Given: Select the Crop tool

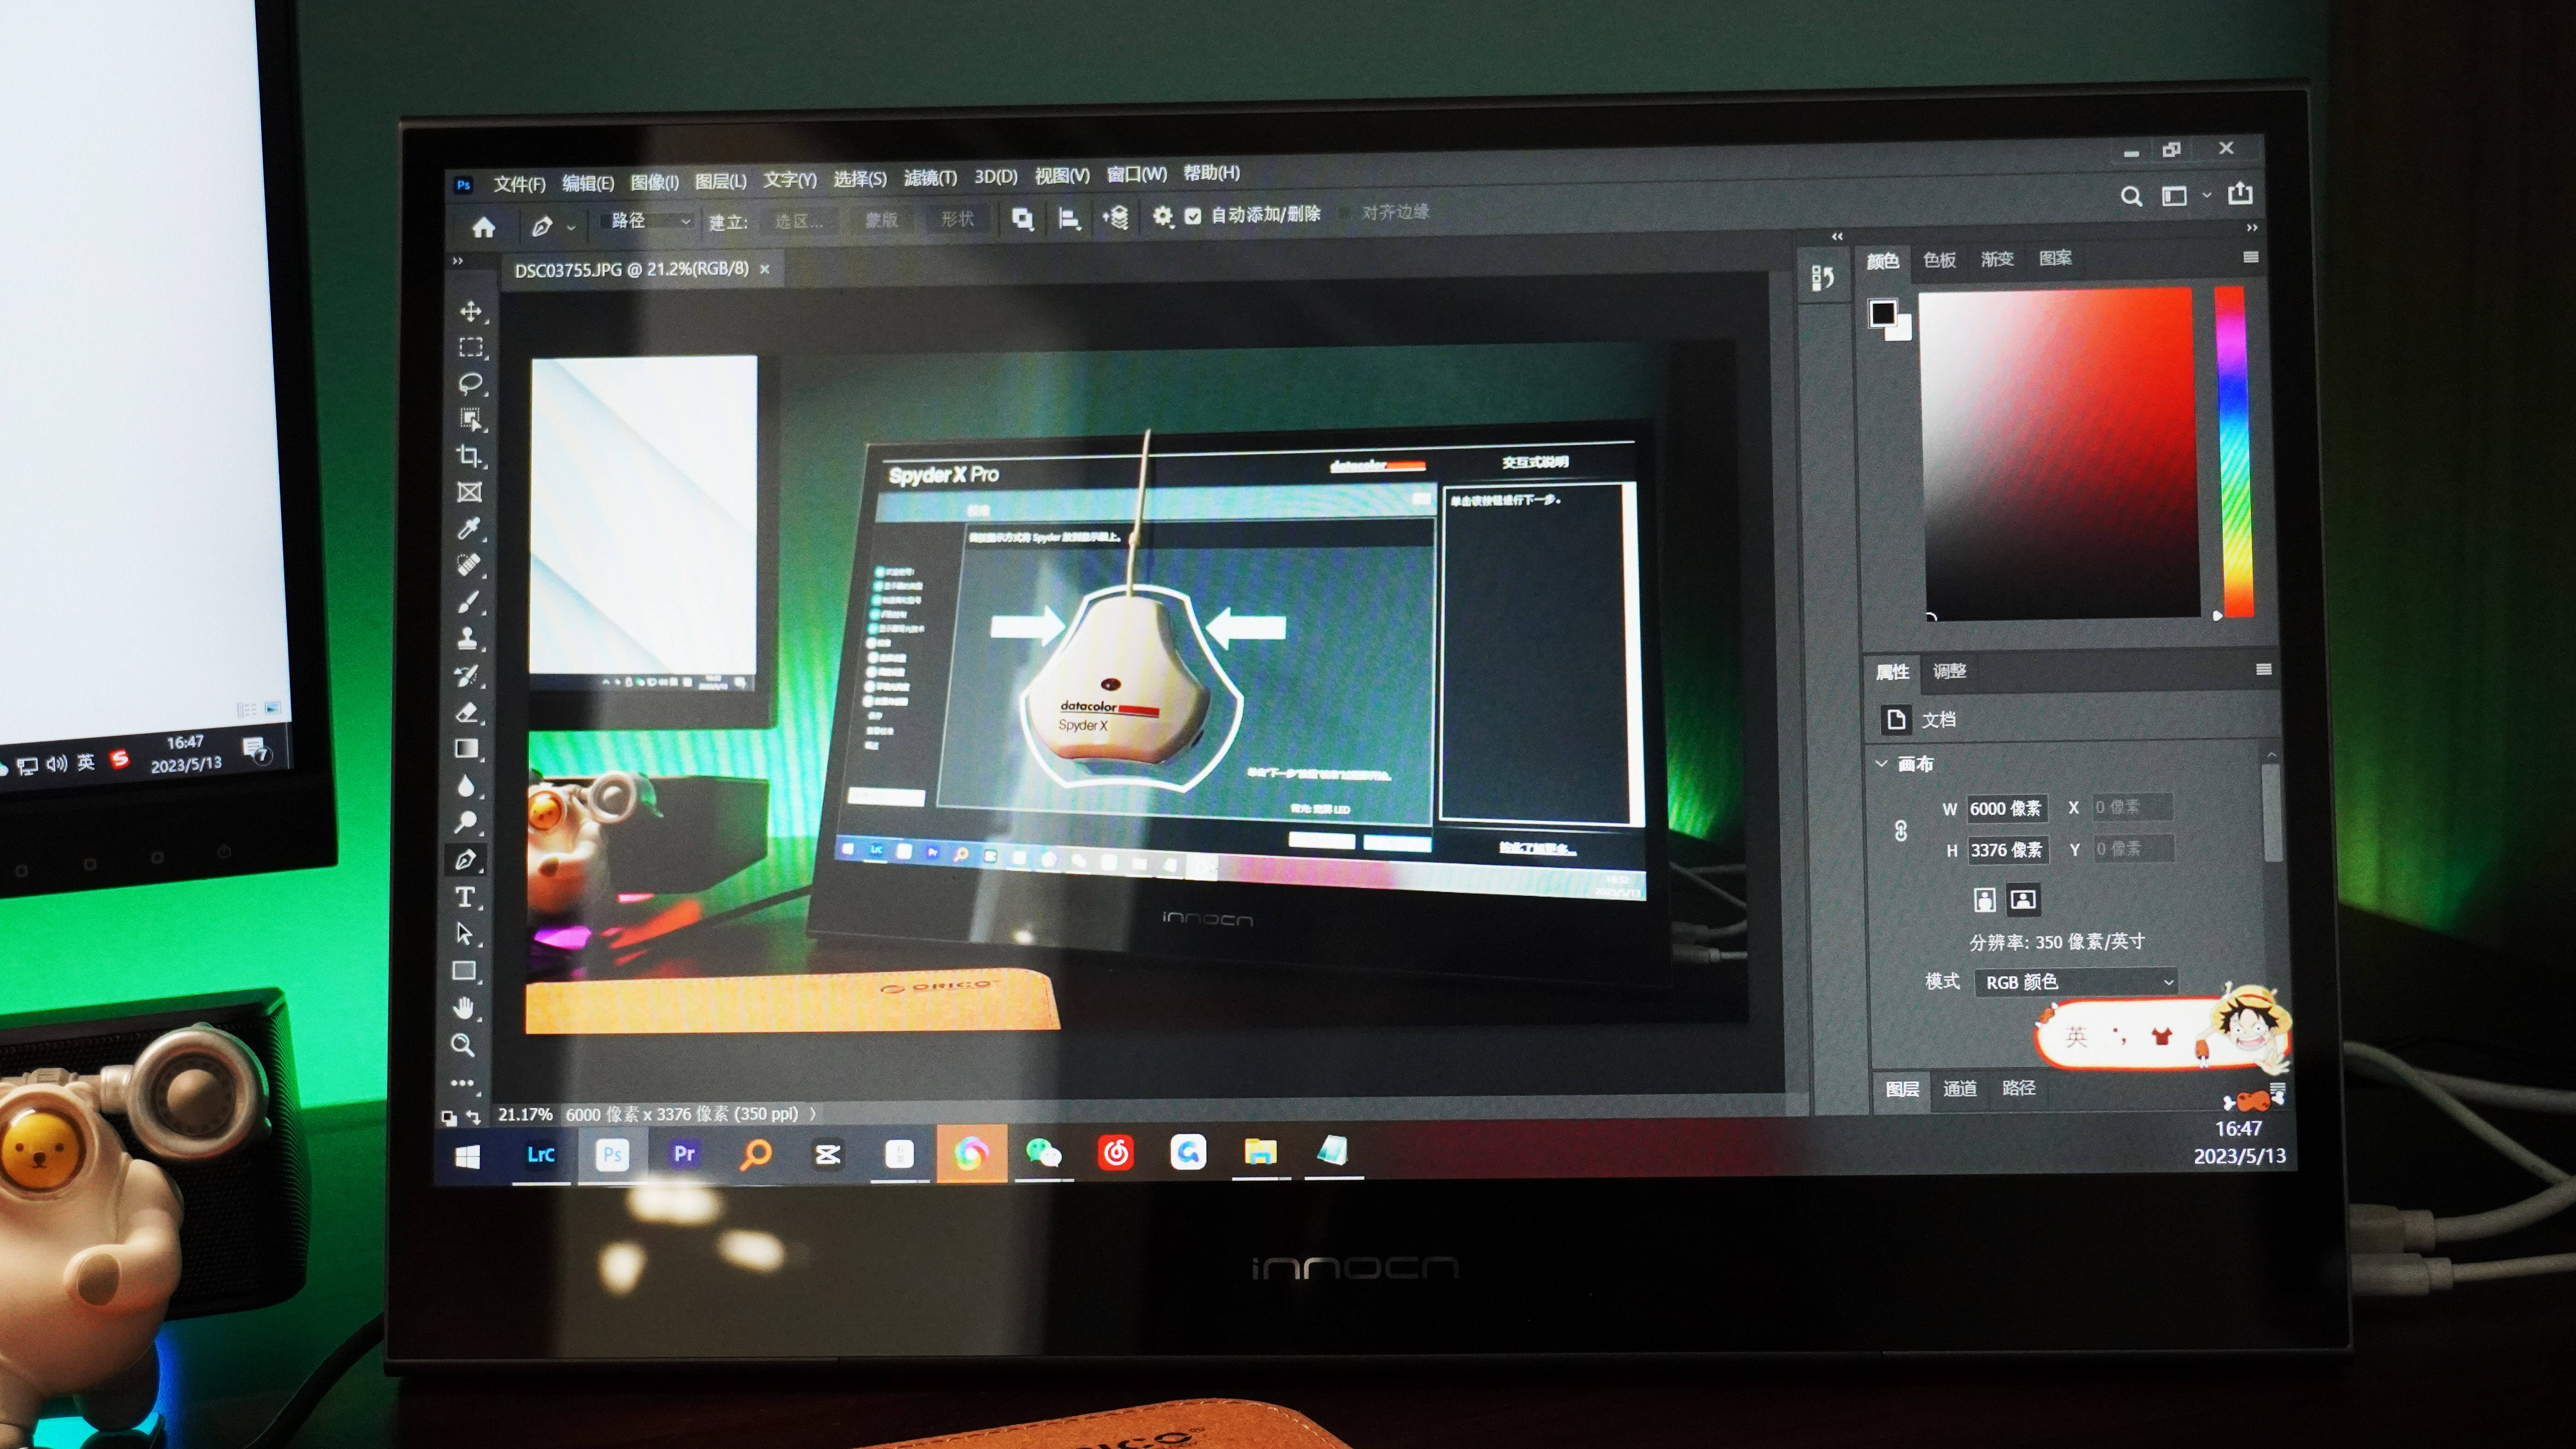Looking at the screenshot, I should (470, 456).
